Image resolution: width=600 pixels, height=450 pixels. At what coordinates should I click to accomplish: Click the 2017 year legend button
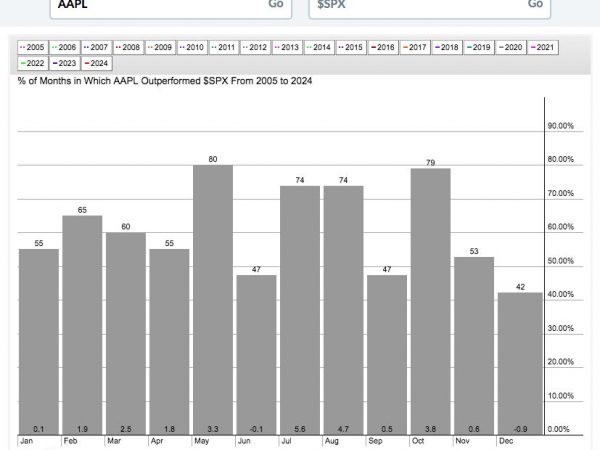(x=415, y=47)
